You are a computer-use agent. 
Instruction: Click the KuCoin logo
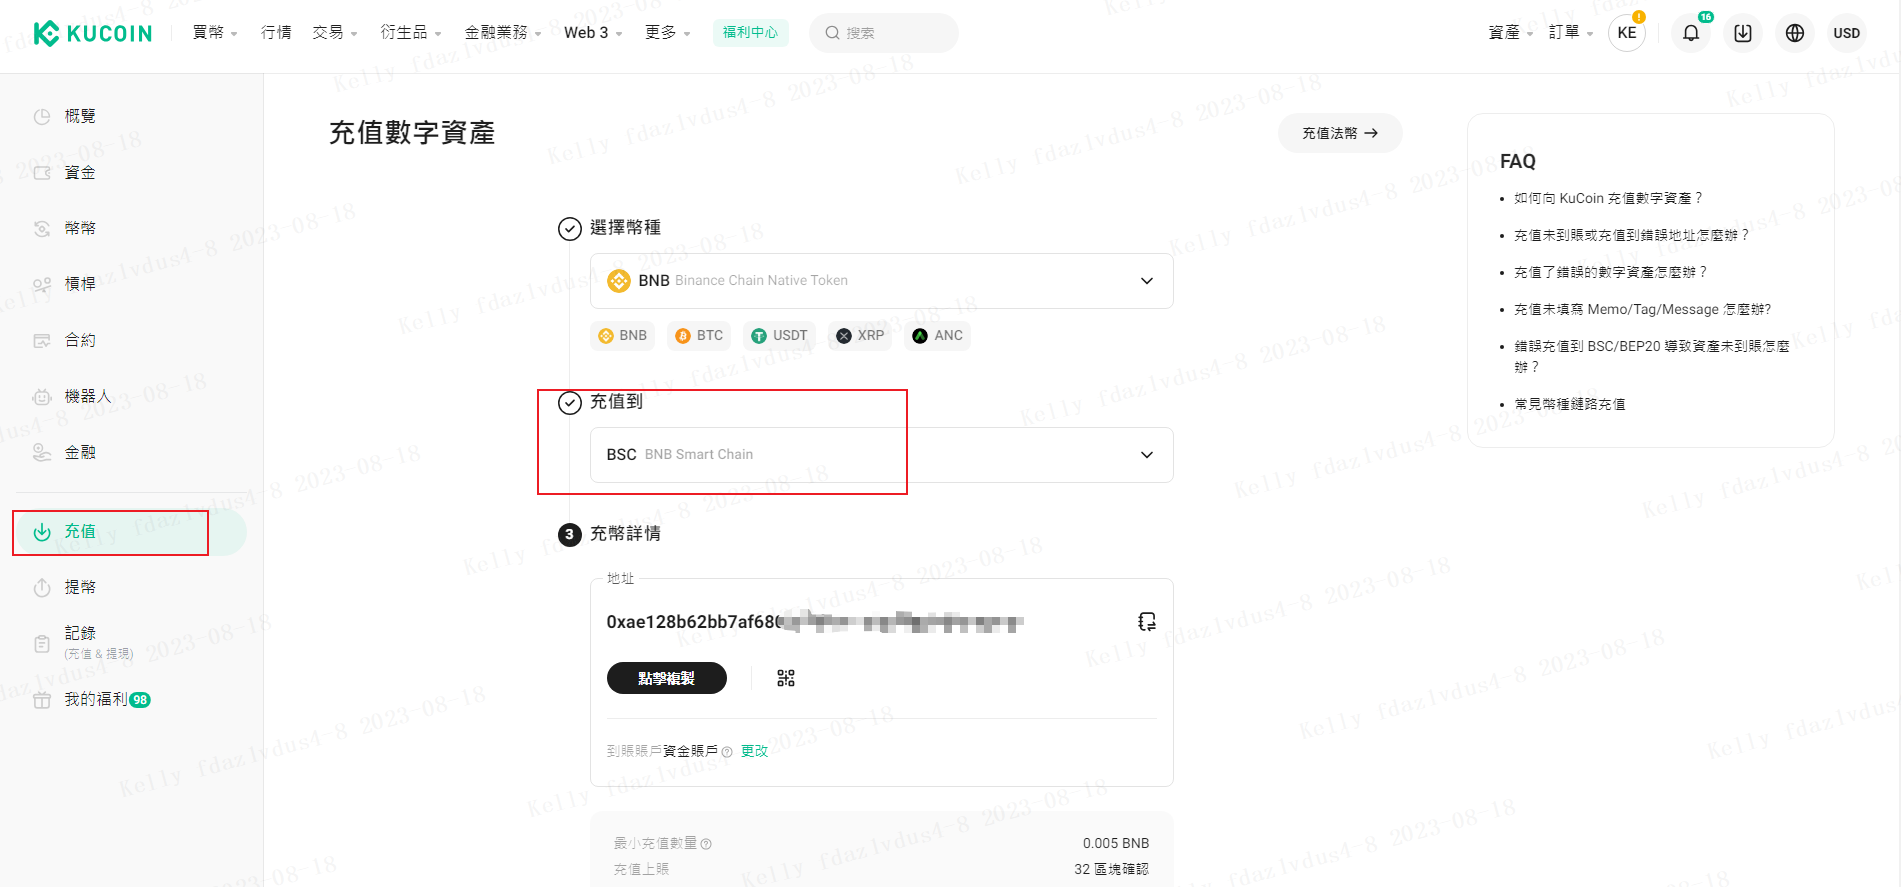(x=93, y=33)
